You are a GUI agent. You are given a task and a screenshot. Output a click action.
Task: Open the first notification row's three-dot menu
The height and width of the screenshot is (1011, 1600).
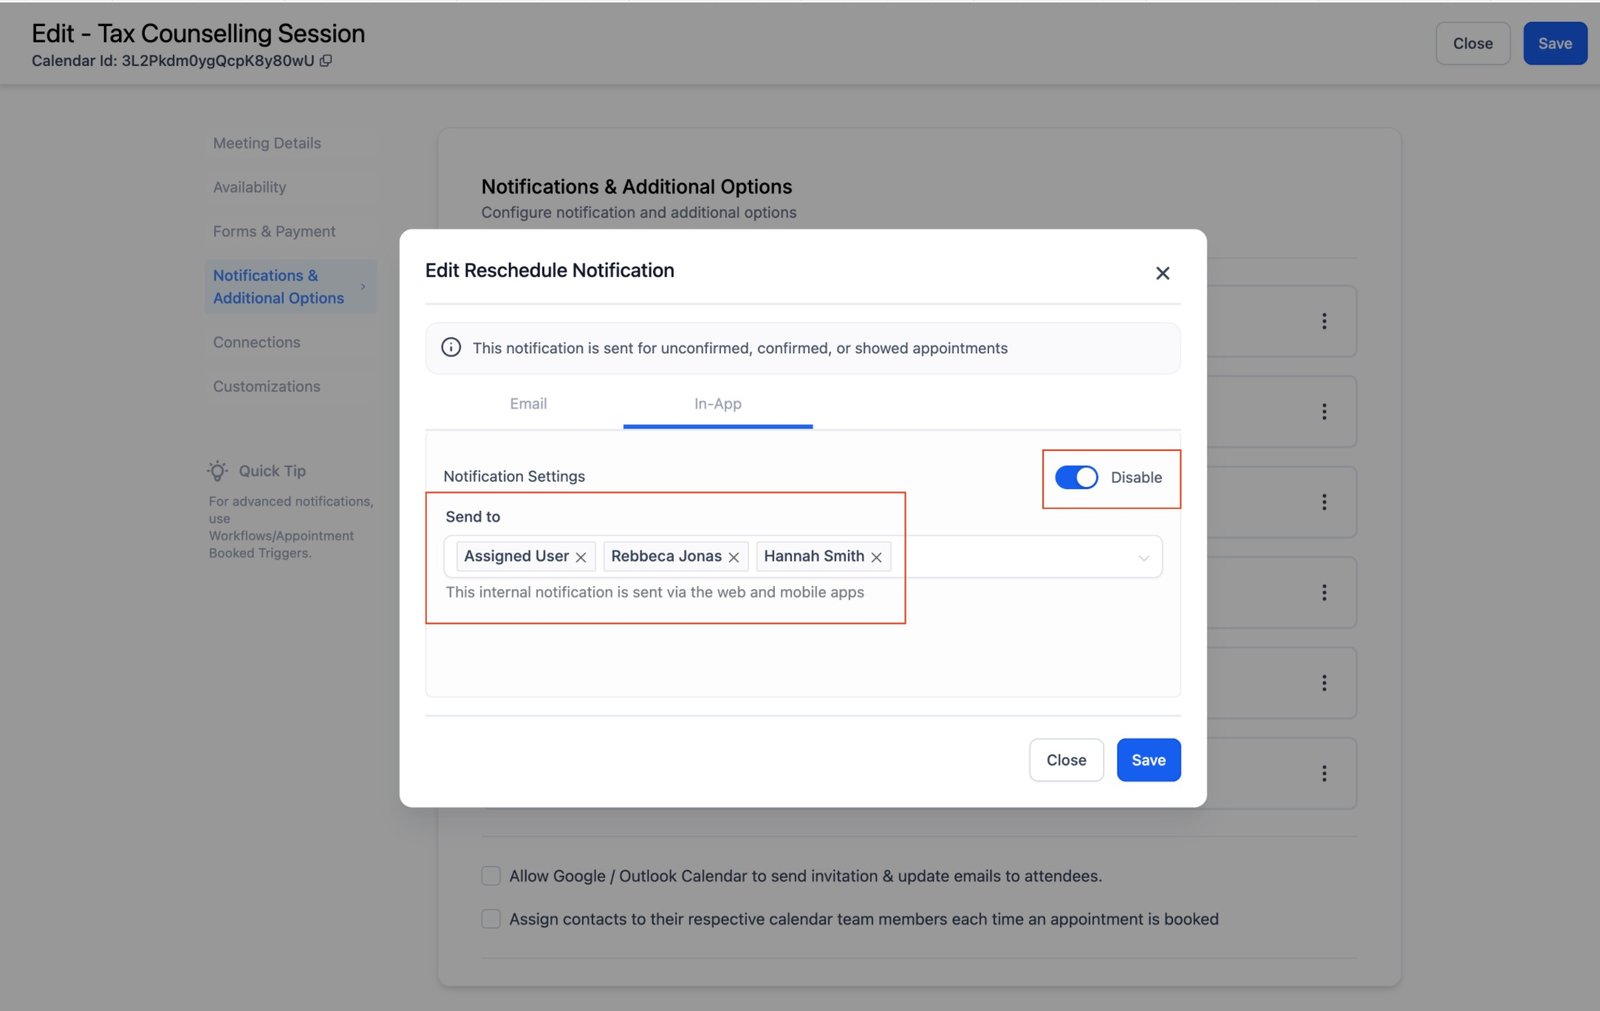[x=1324, y=321]
